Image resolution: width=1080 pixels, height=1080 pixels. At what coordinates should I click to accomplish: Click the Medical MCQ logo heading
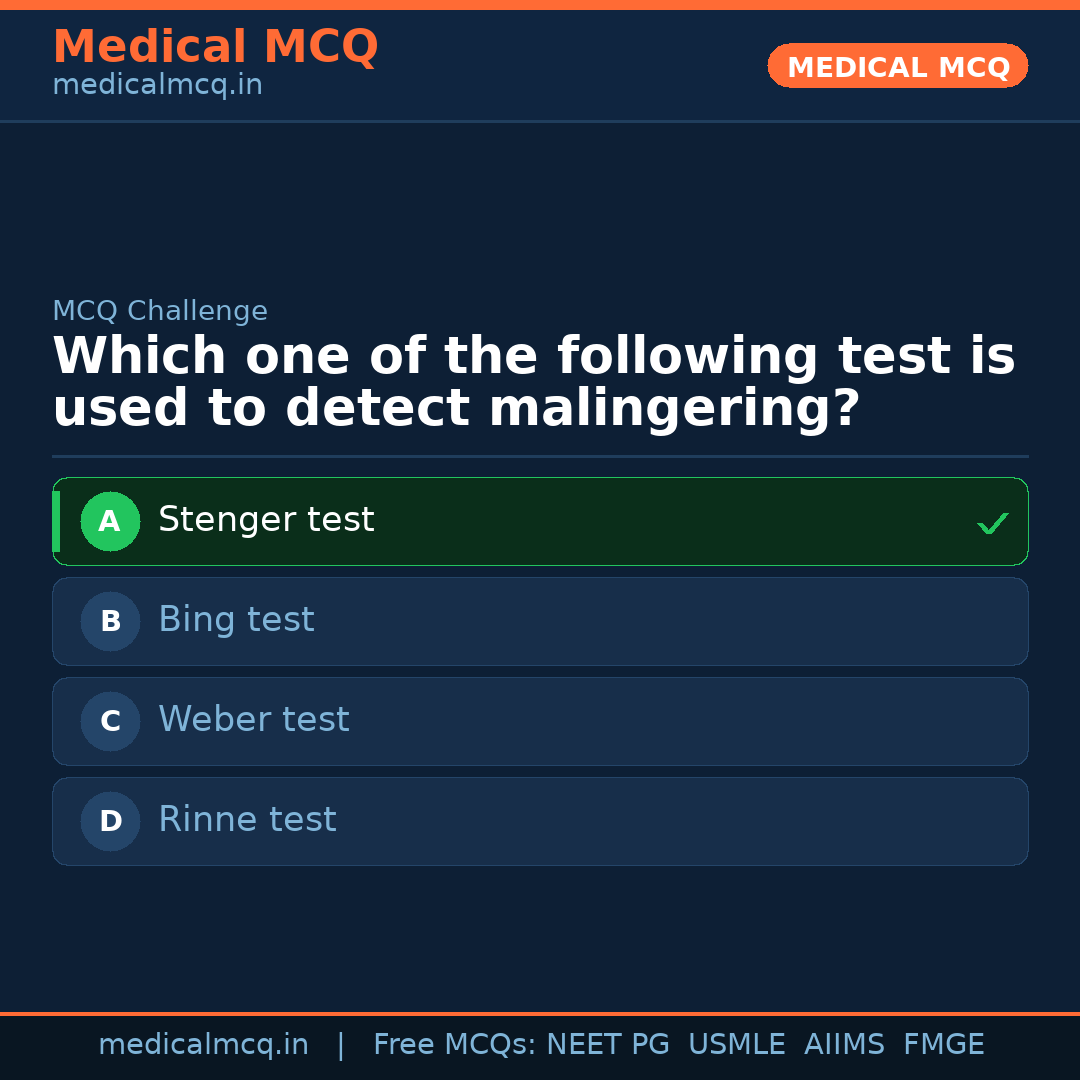tap(215, 46)
